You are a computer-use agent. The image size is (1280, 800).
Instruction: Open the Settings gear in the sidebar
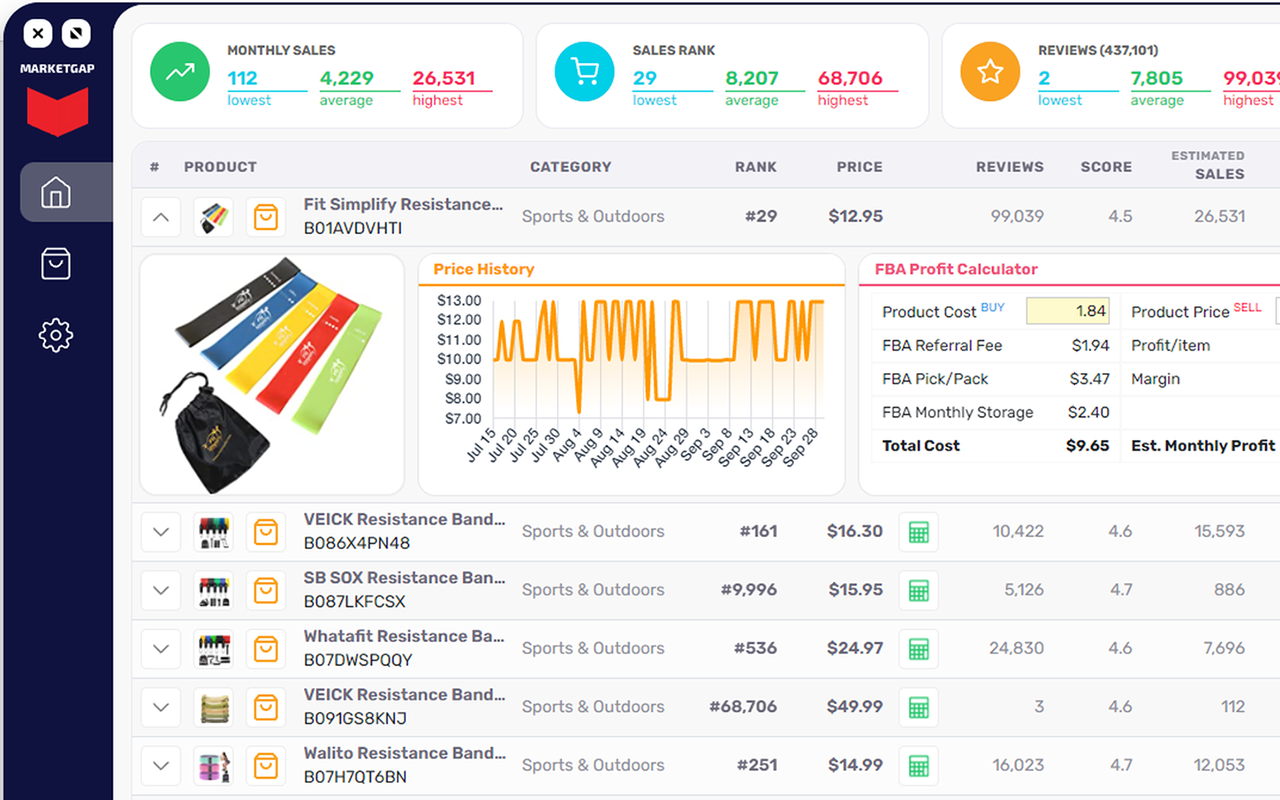tap(55, 335)
